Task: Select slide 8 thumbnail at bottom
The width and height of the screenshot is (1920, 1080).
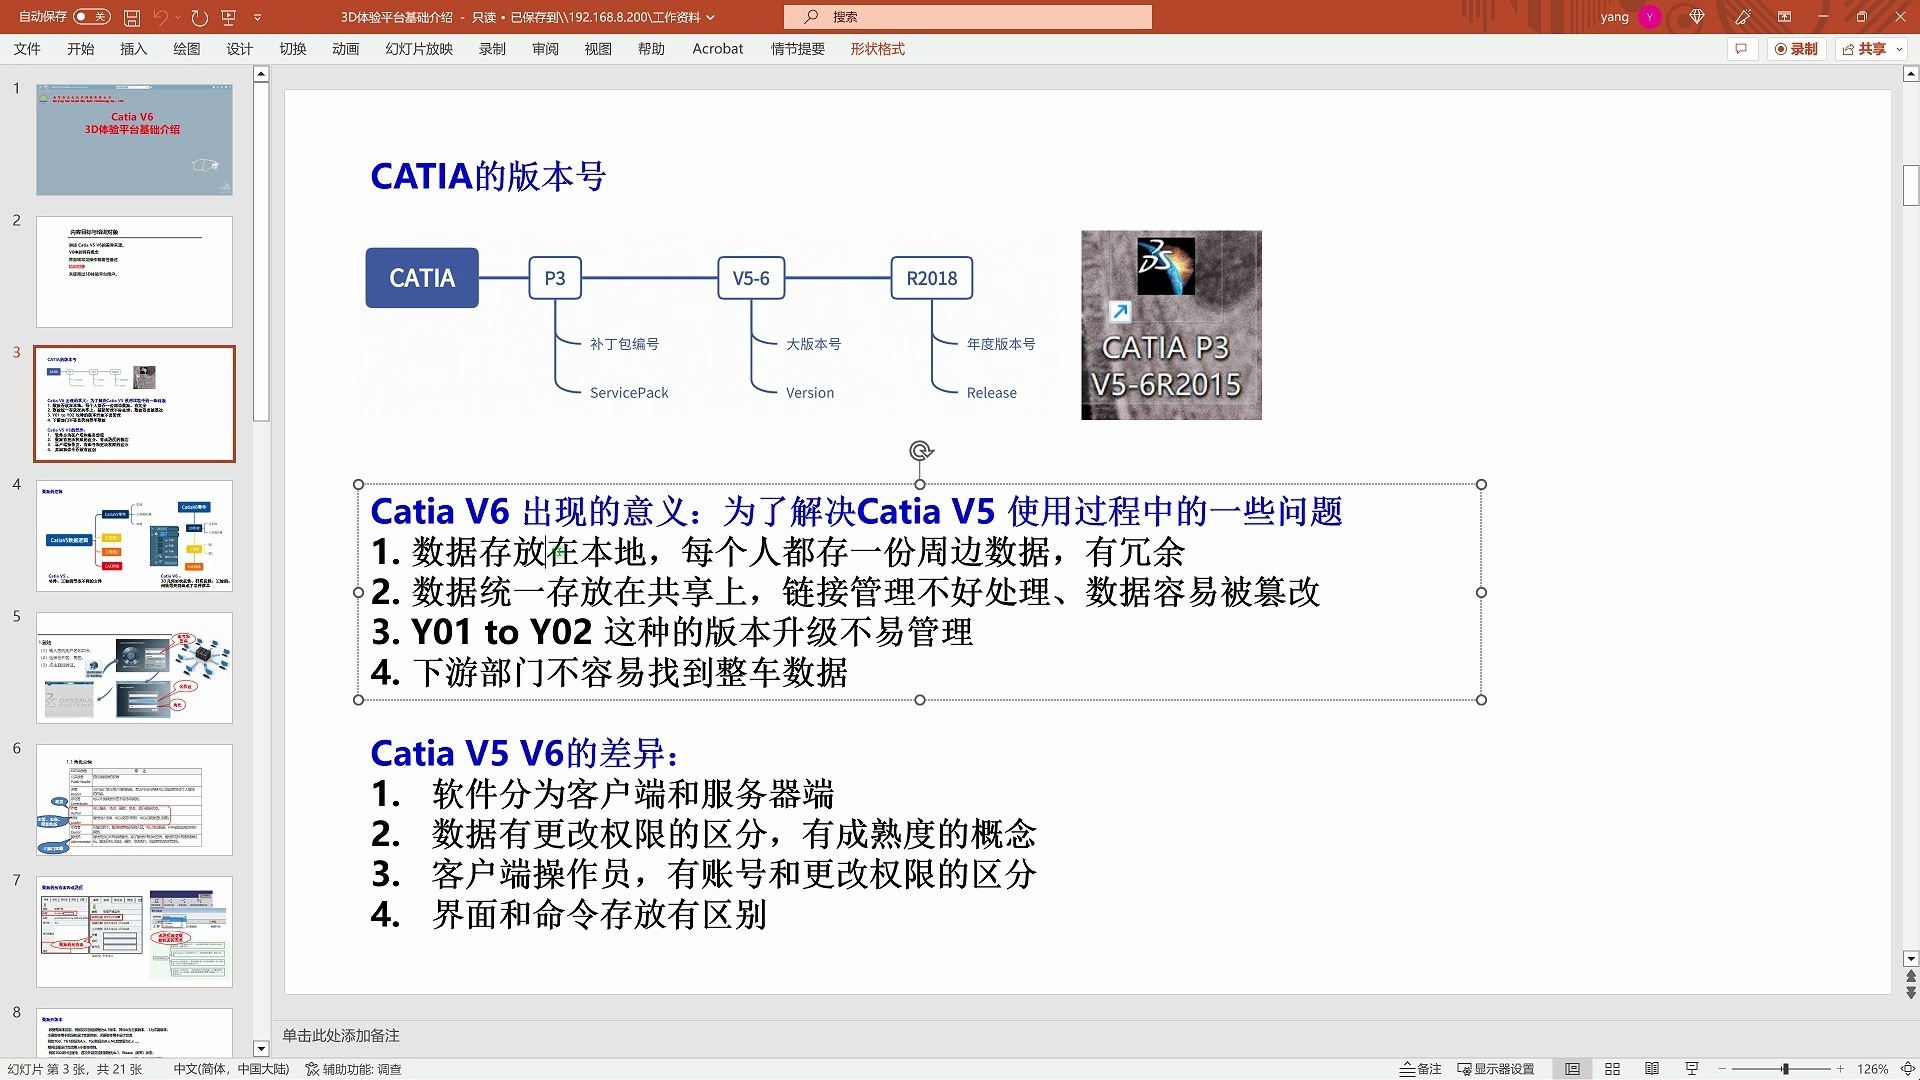Action: click(134, 1032)
